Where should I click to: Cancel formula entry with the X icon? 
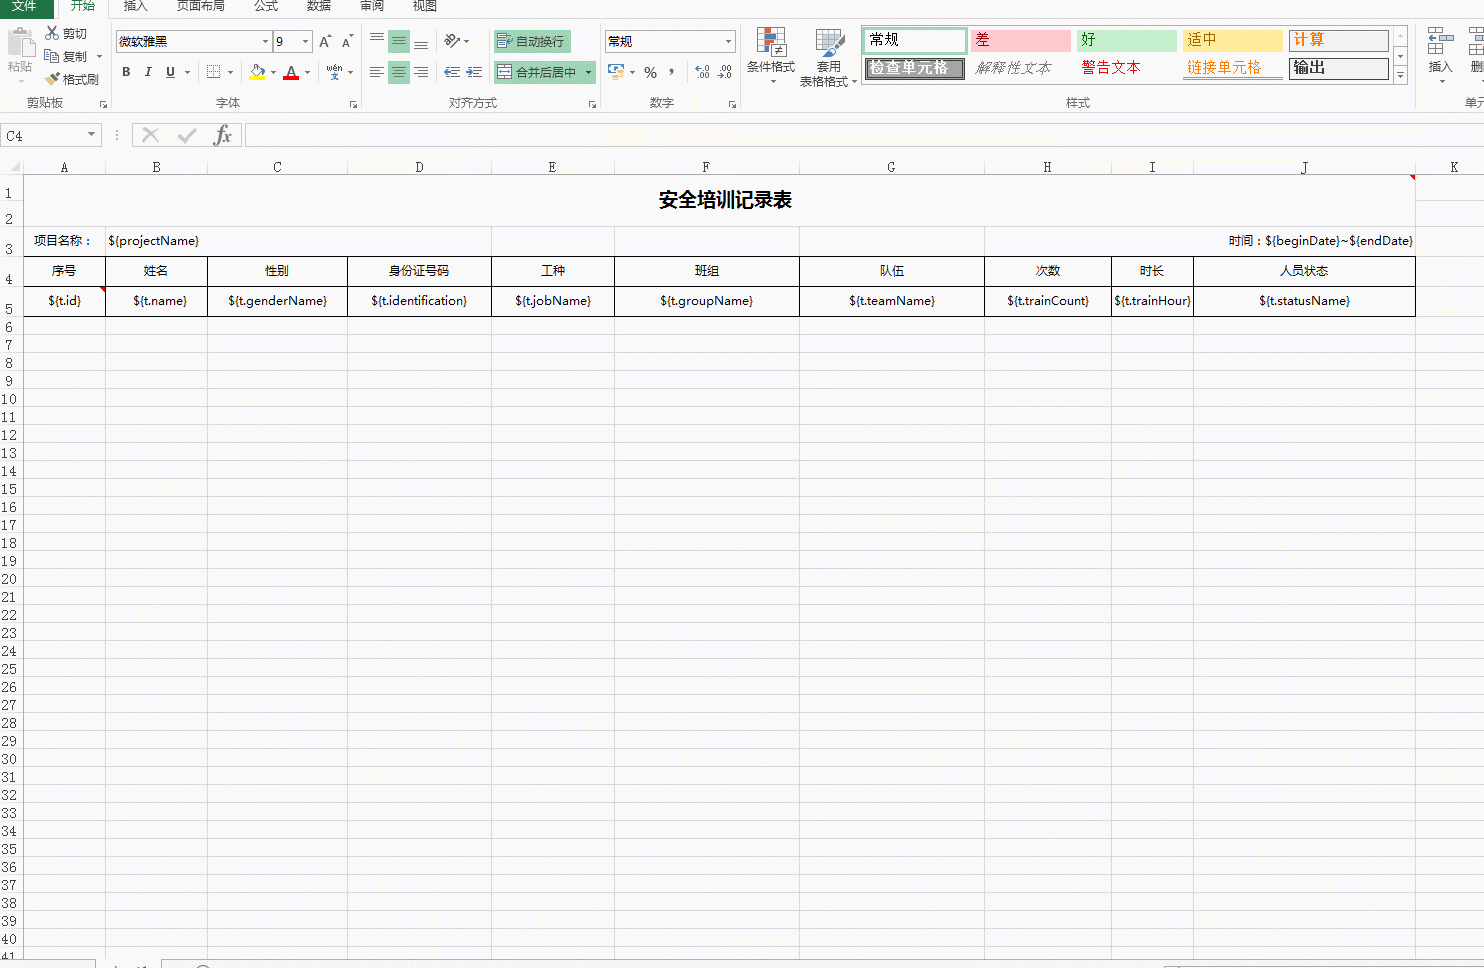151,135
